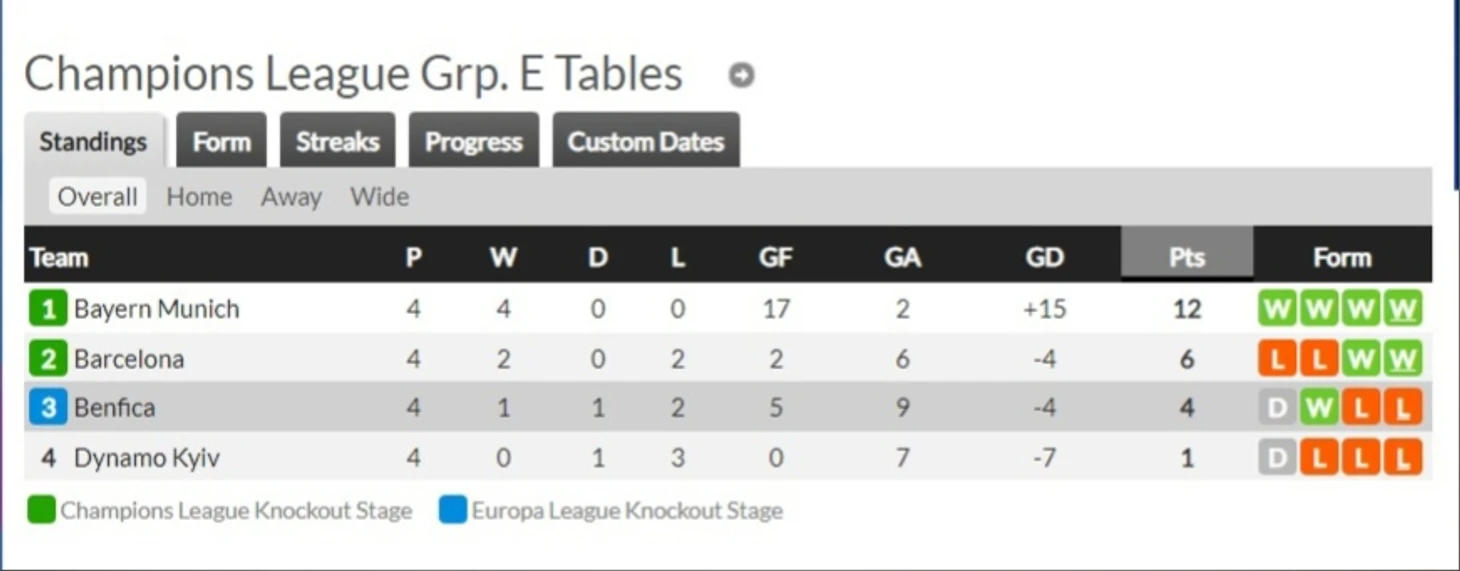Click the green Champions League Knockout Stage legend swatch
This screenshot has width=1460, height=571.
pos(41,510)
